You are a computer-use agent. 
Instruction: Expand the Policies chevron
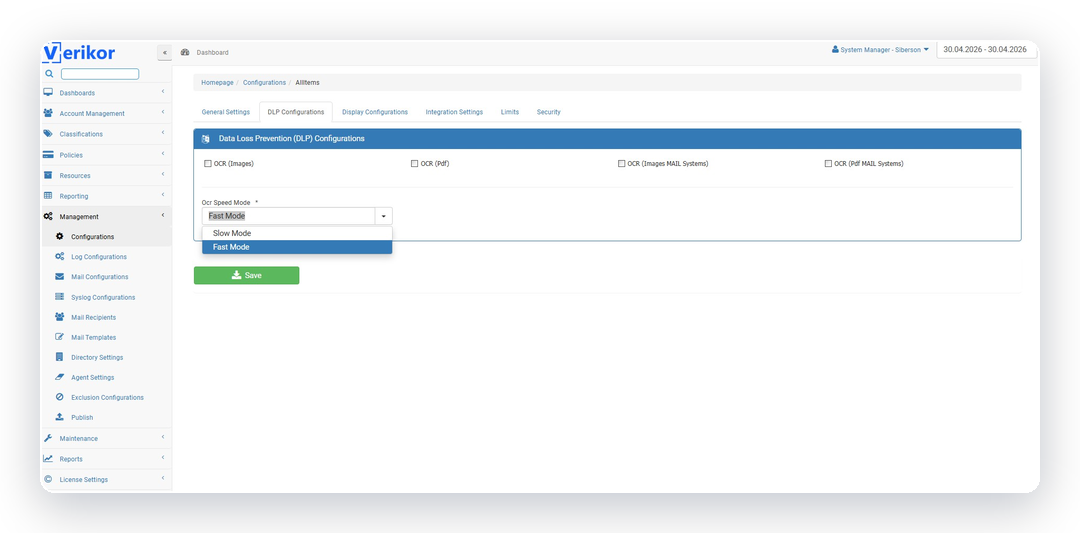[x=163, y=154]
